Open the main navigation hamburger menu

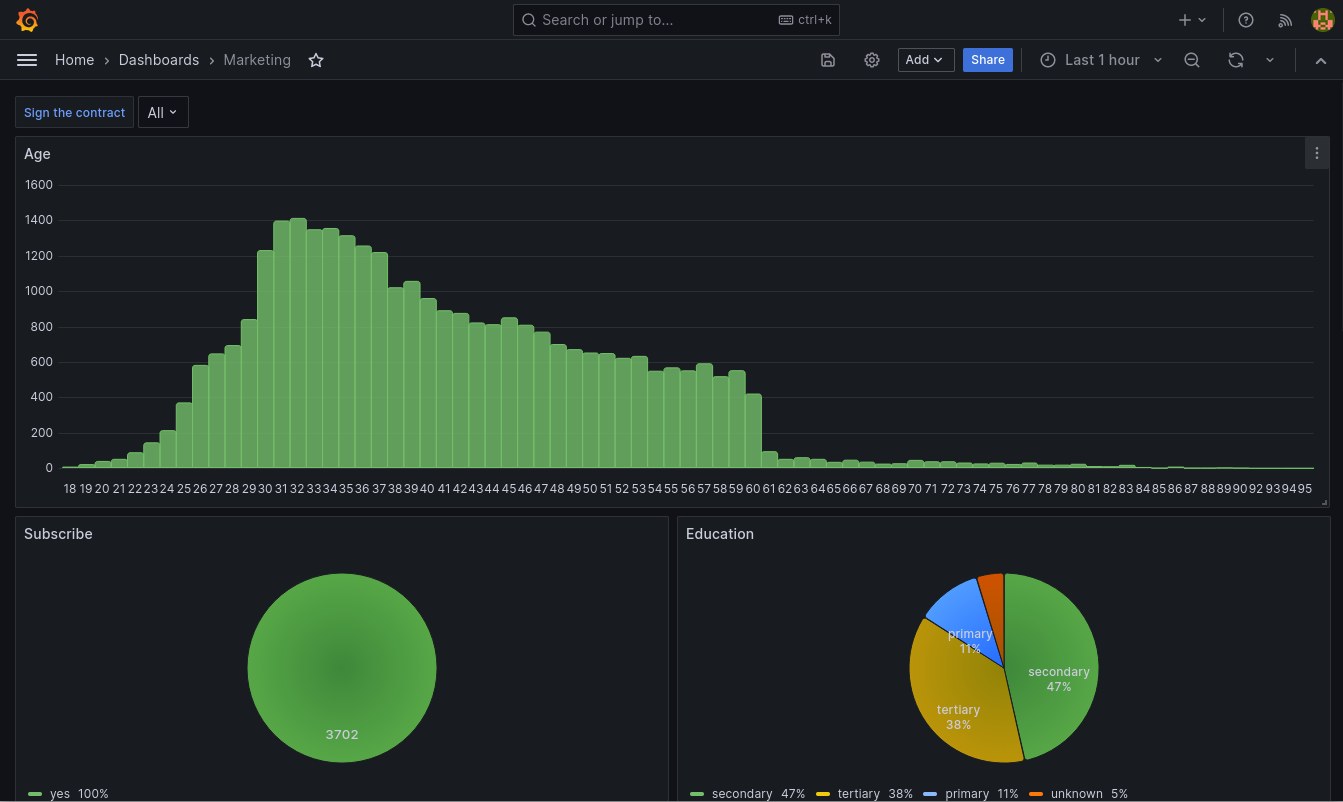point(27,60)
